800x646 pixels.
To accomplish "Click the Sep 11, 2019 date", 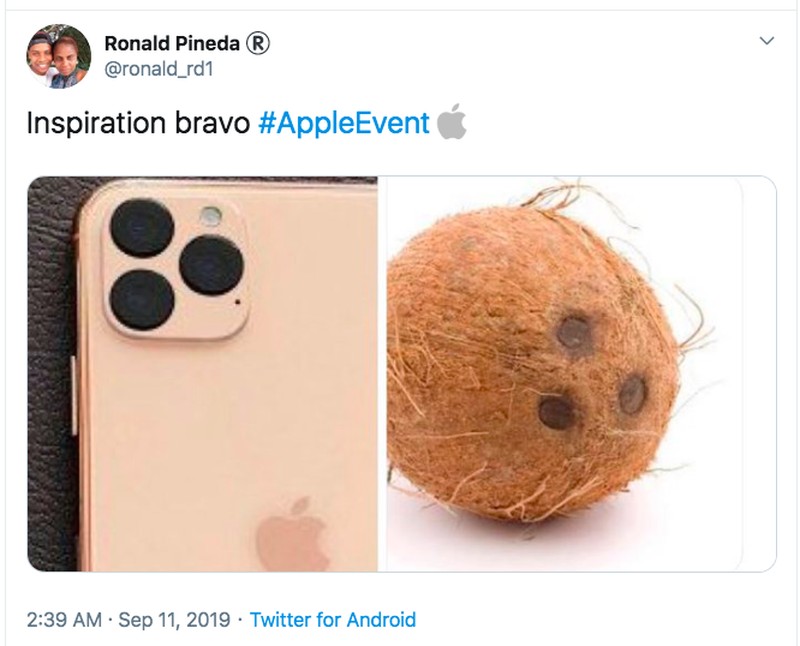I will [174, 620].
